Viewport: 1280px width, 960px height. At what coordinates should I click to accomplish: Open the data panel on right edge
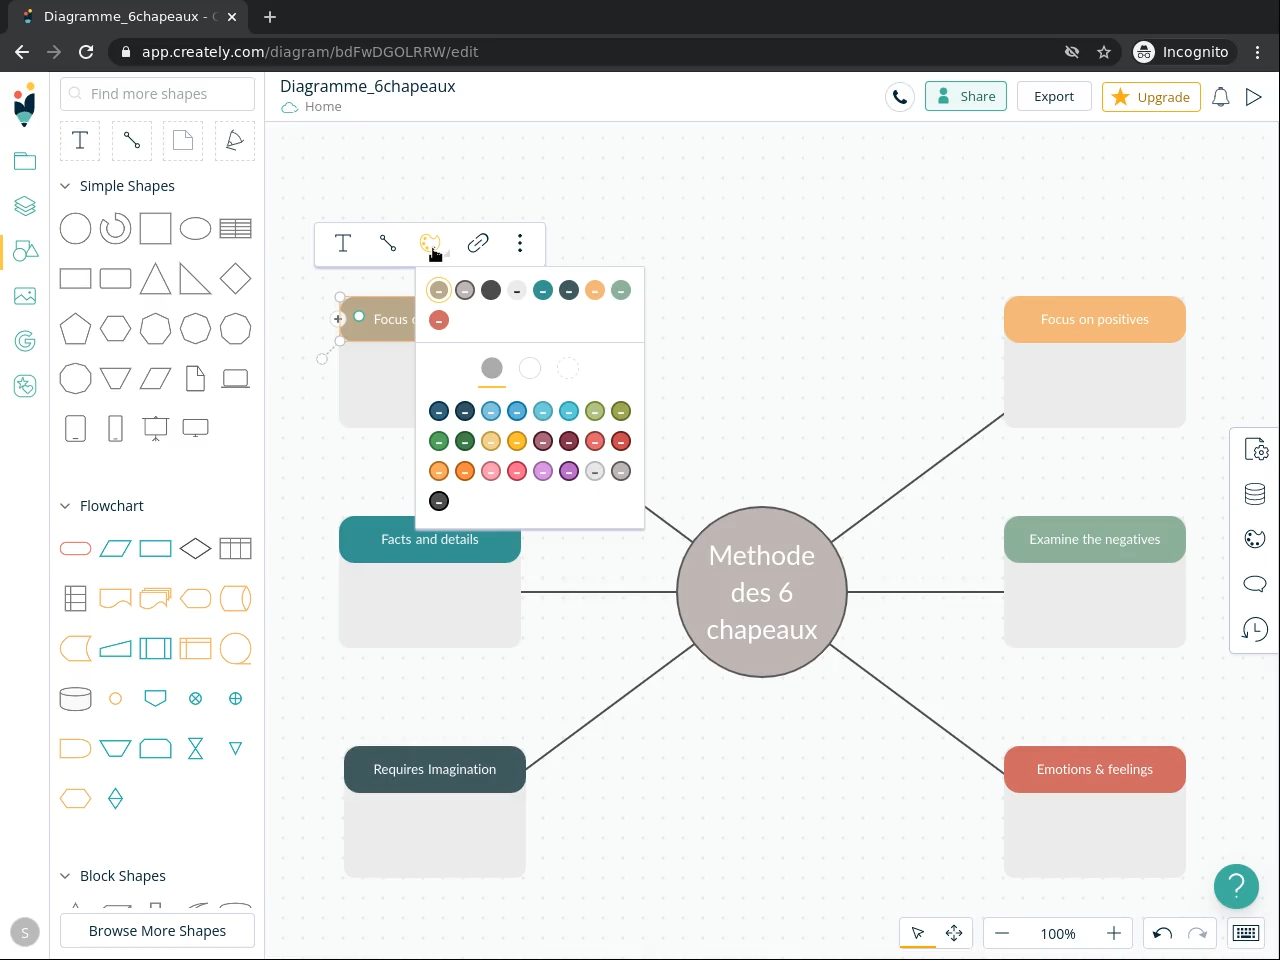[1255, 494]
